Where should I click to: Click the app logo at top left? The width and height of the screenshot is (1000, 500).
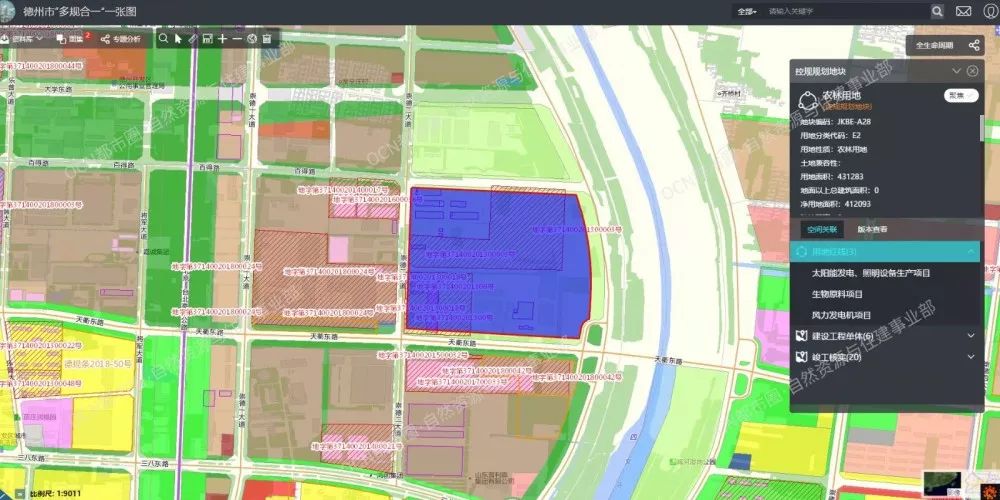click(8, 11)
